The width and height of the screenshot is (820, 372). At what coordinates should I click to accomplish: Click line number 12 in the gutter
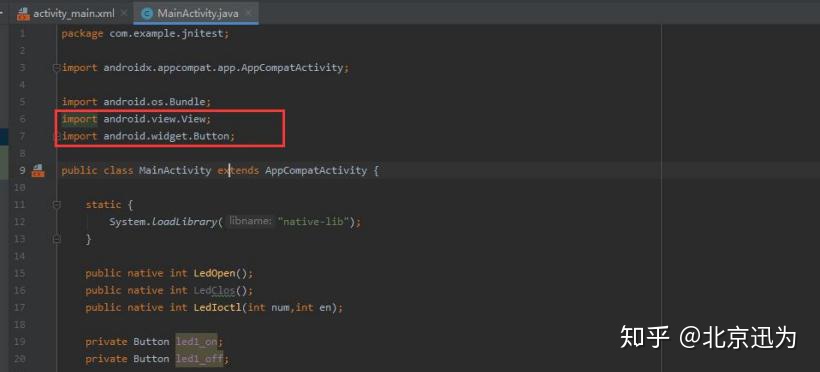[x=19, y=222]
